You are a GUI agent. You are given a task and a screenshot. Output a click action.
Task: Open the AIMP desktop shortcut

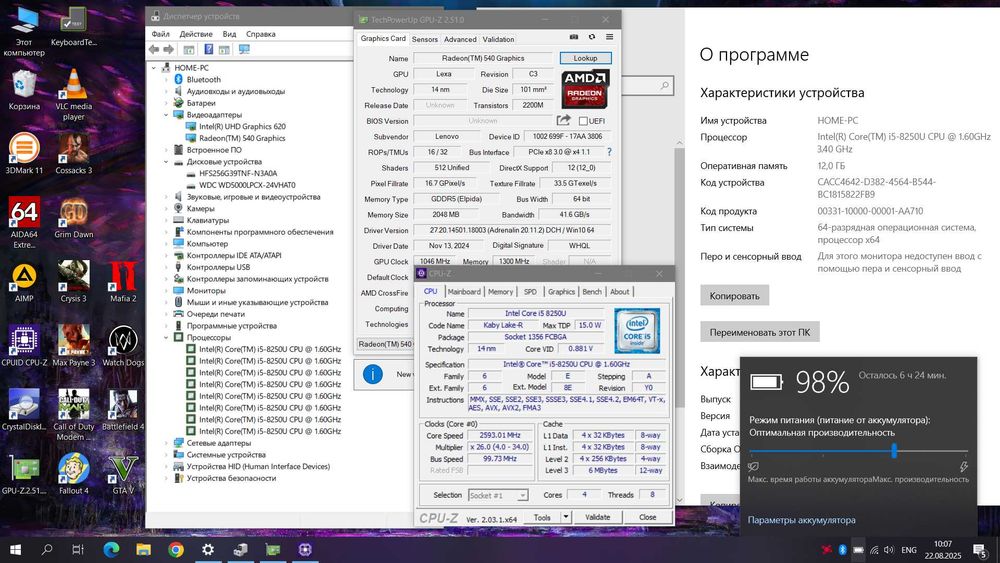click(24, 282)
